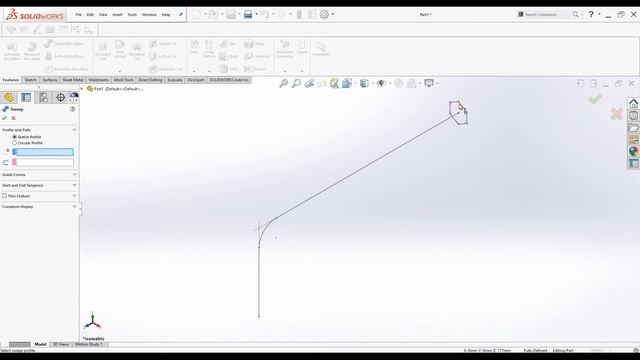Open the Hide/Show Items dropdown arrow
The height and width of the screenshot is (360, 640).
(390, 84)
